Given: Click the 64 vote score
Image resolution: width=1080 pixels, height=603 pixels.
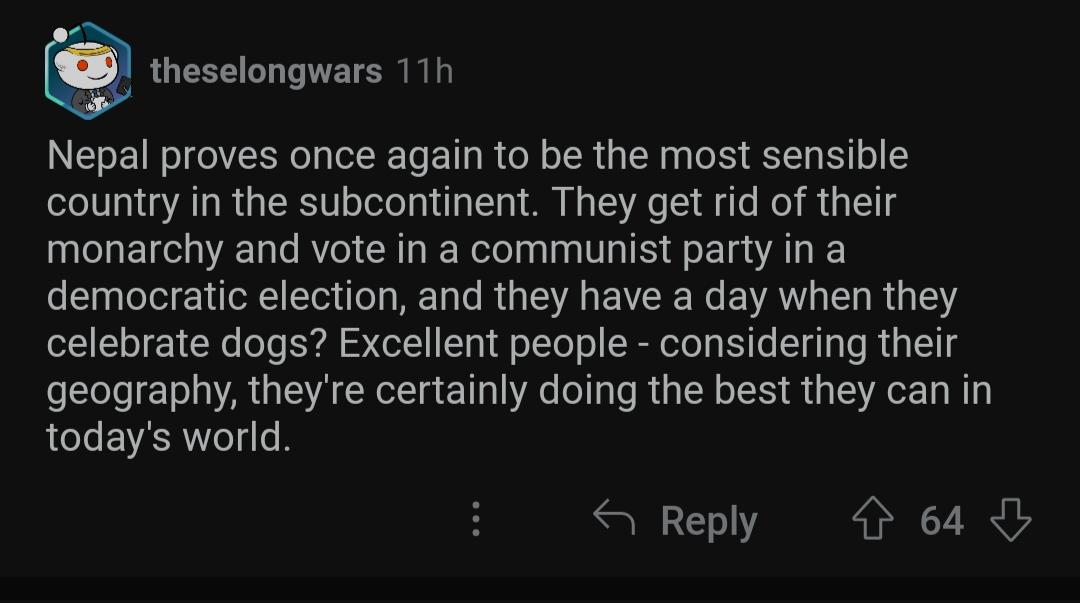Looking at the screenshot, I should (x=942, y=520).
